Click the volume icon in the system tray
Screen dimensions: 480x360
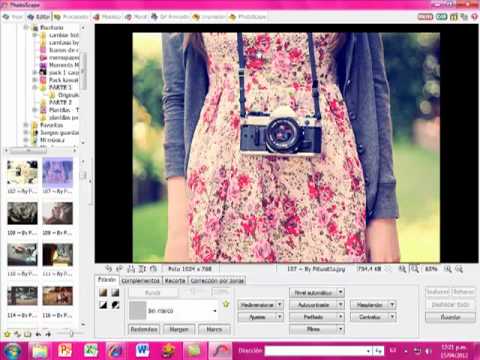point(429,351)
